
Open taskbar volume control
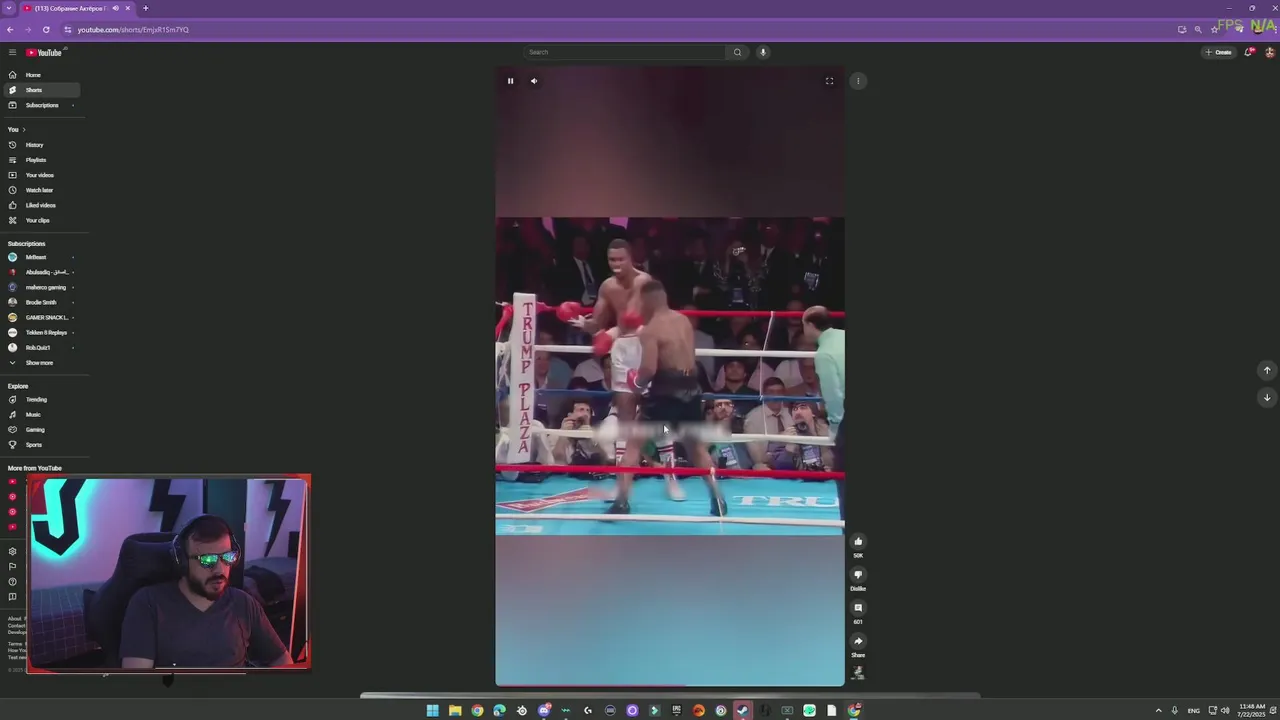1225,711
